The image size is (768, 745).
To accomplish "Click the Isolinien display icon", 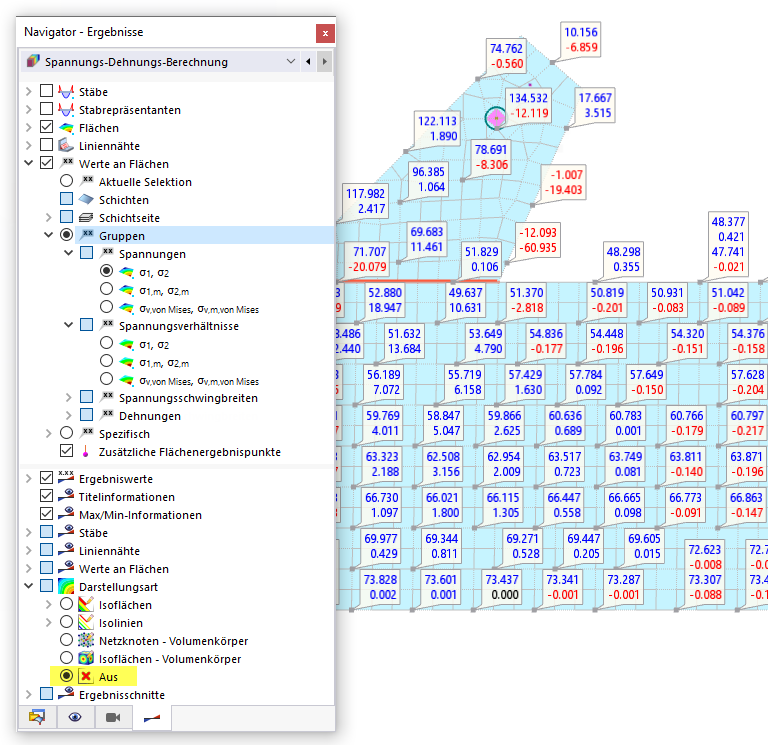I will tap(86, 623).
